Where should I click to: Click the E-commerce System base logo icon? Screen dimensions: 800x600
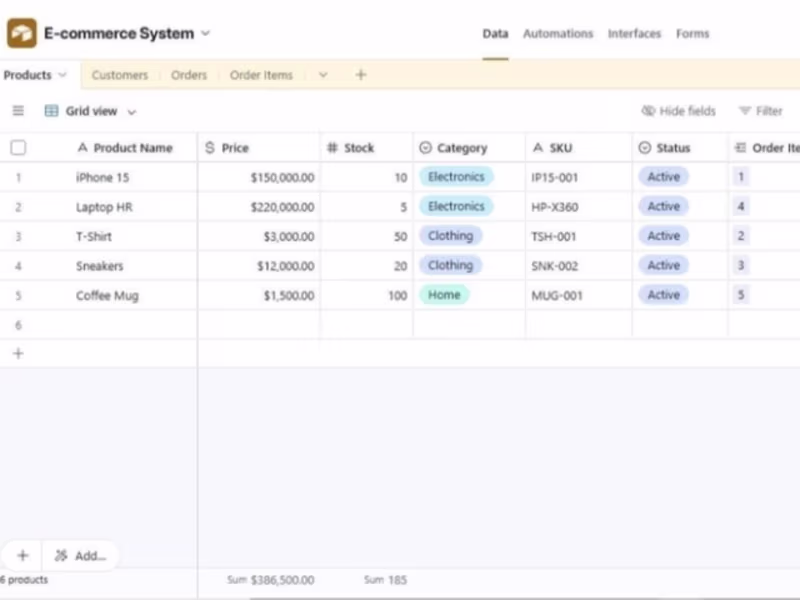[21, 33]
